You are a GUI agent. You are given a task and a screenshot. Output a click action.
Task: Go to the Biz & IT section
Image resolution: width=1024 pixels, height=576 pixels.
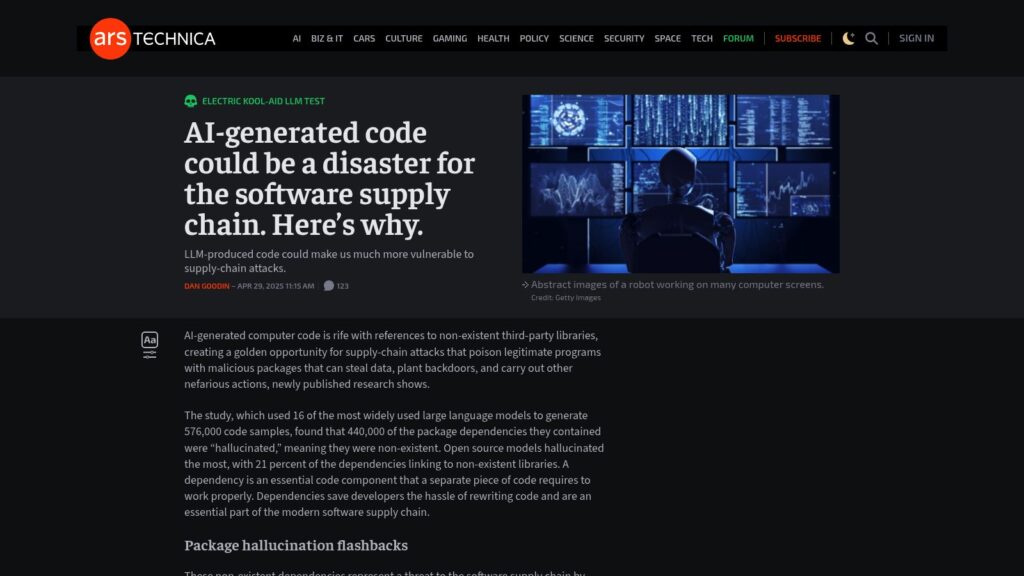[327, 39]
